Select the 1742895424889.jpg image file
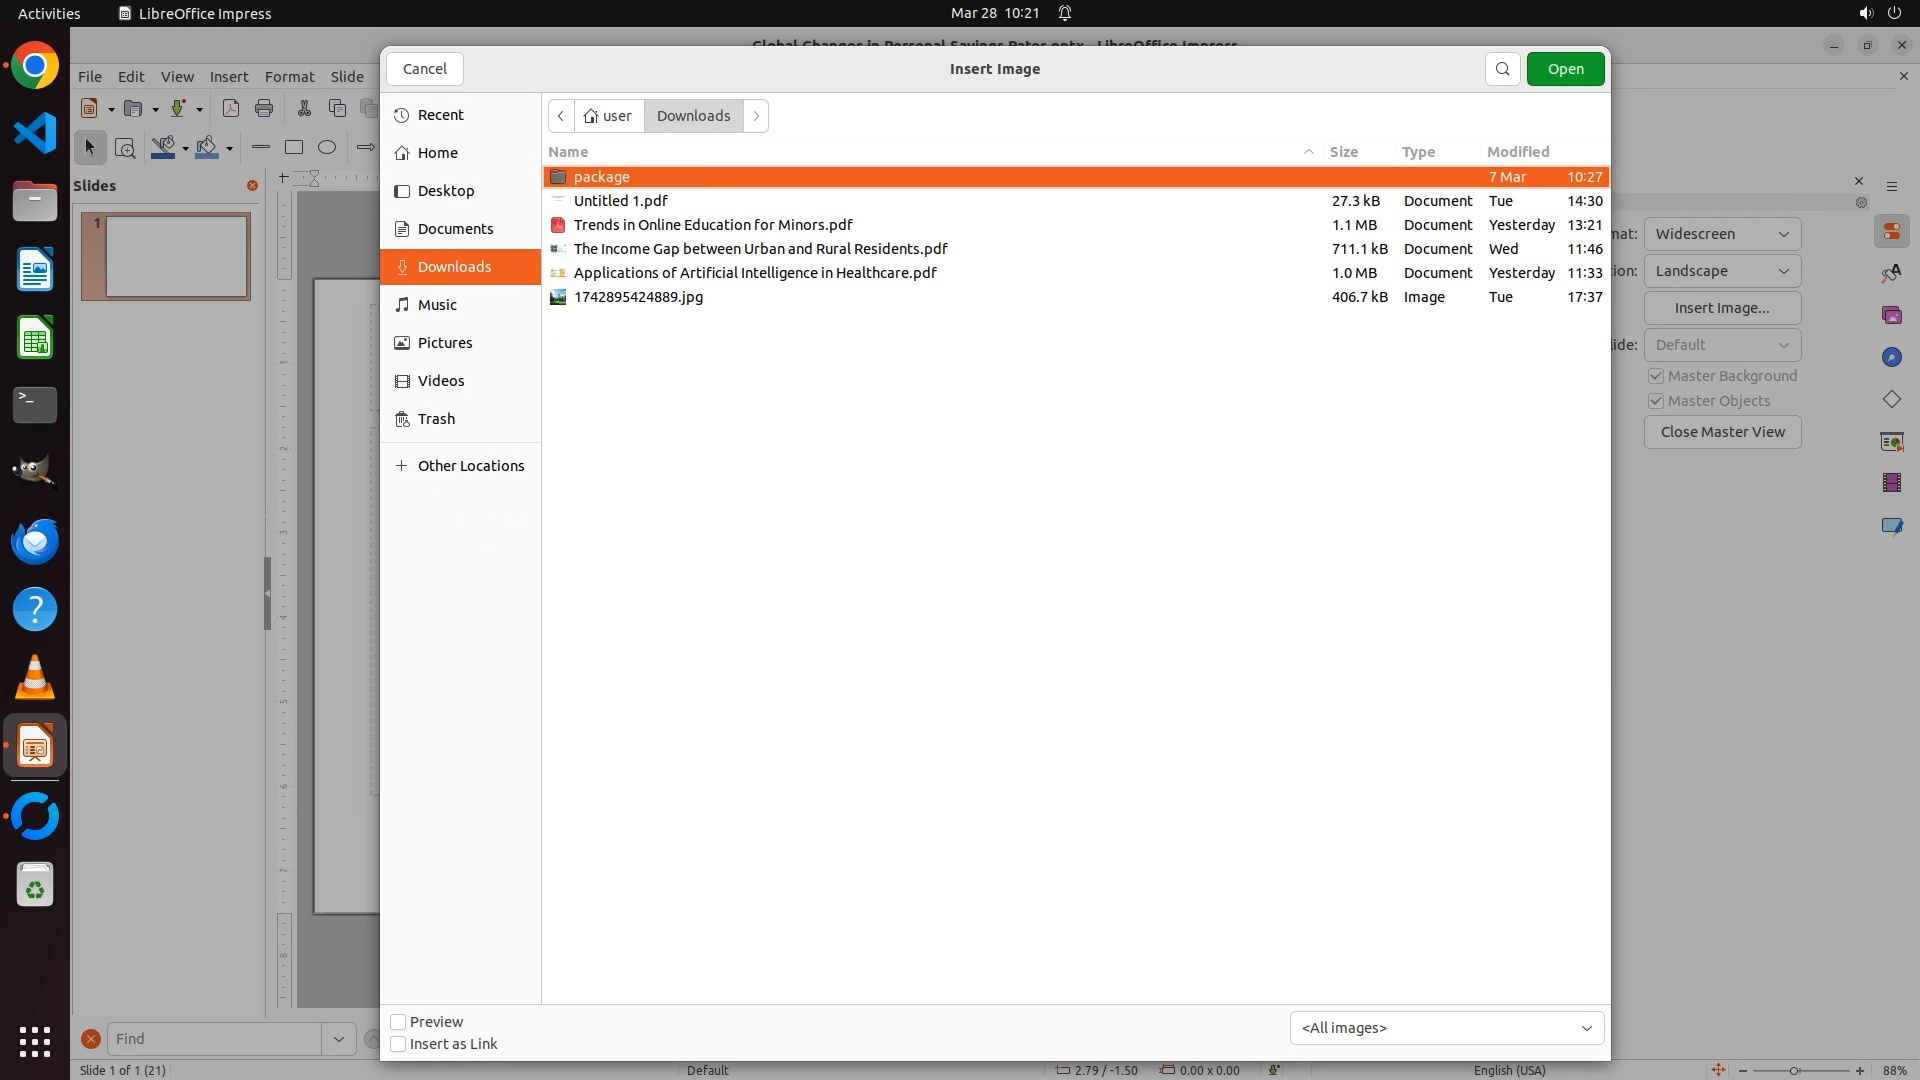The height and width of the screenshot is (1080, 1920). coord(638,297)
